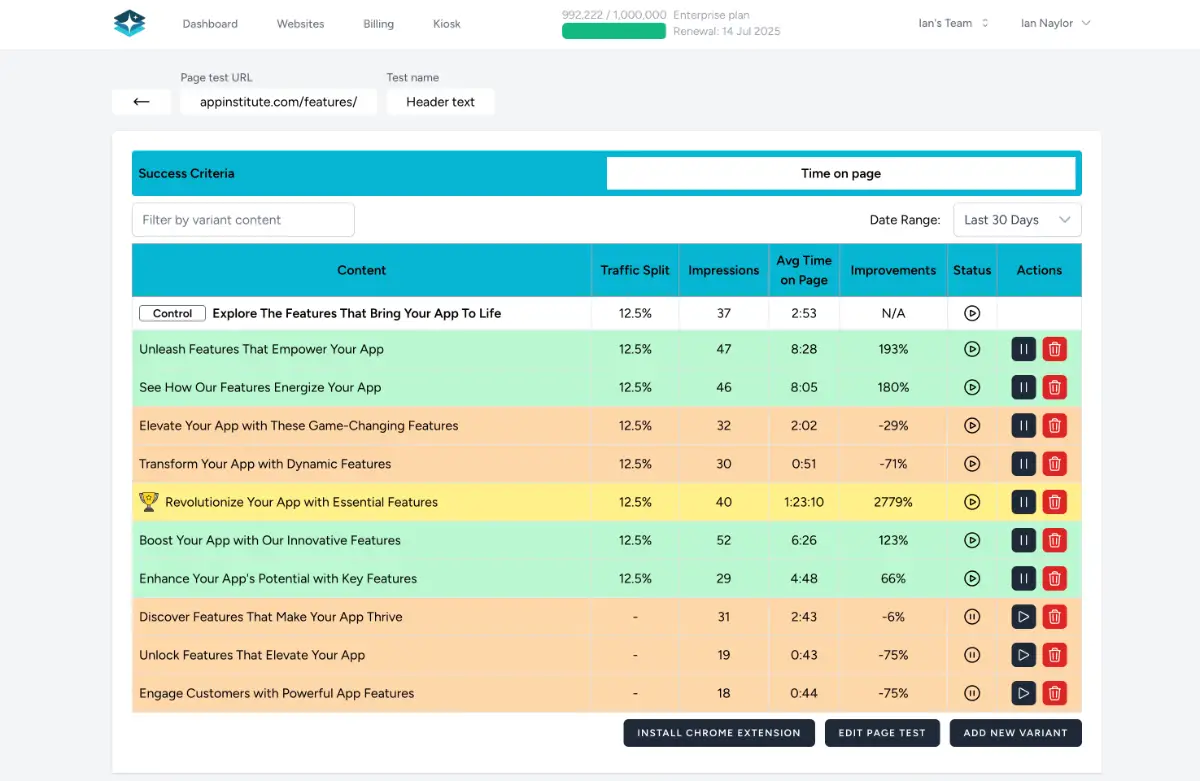Click the app logo icon in header
The width and height of the screenshot is (1200, 781).
point(130,23)
